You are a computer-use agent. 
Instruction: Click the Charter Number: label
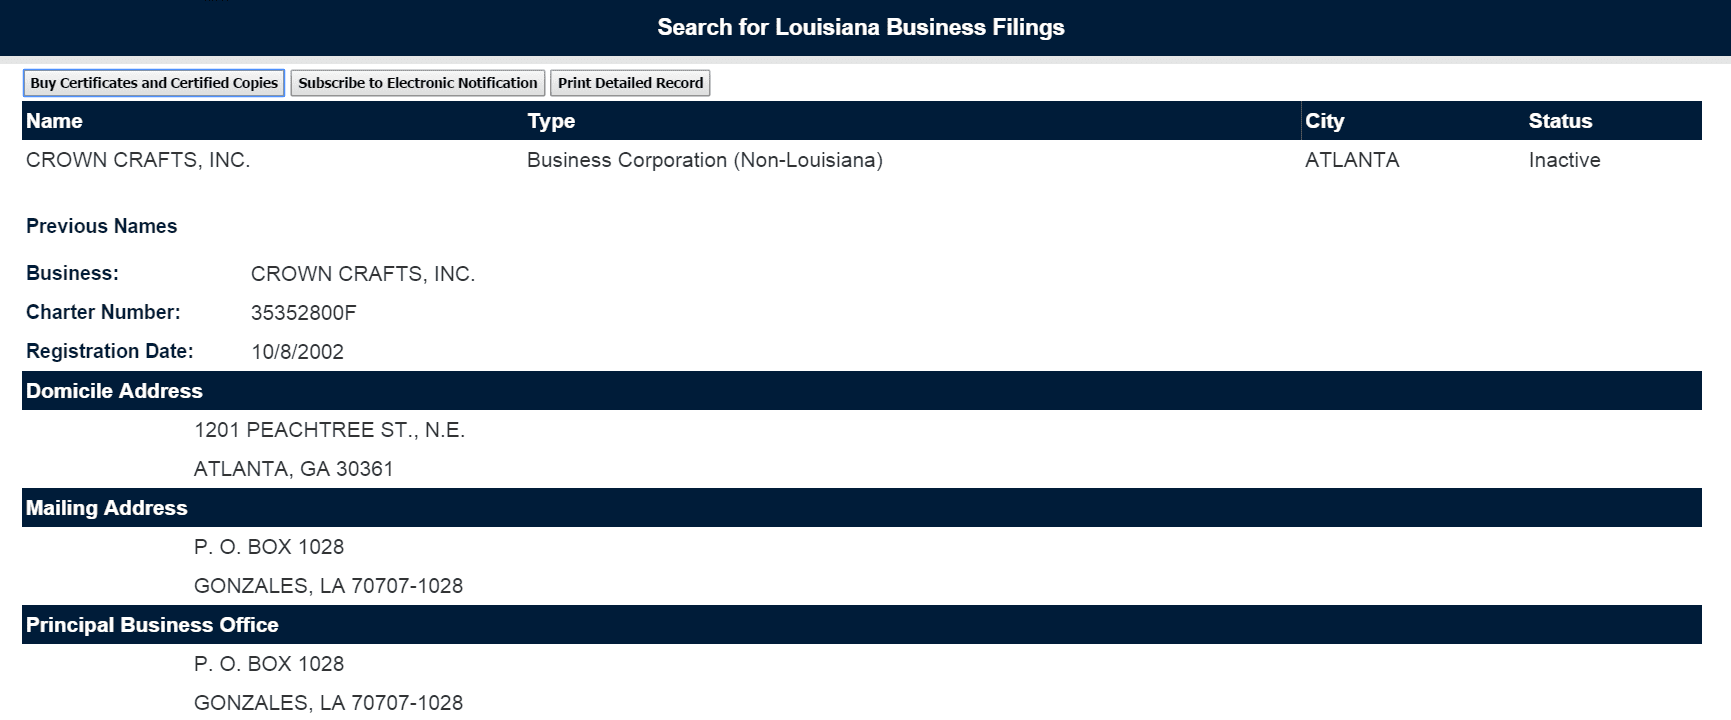[x=103, y=312]
